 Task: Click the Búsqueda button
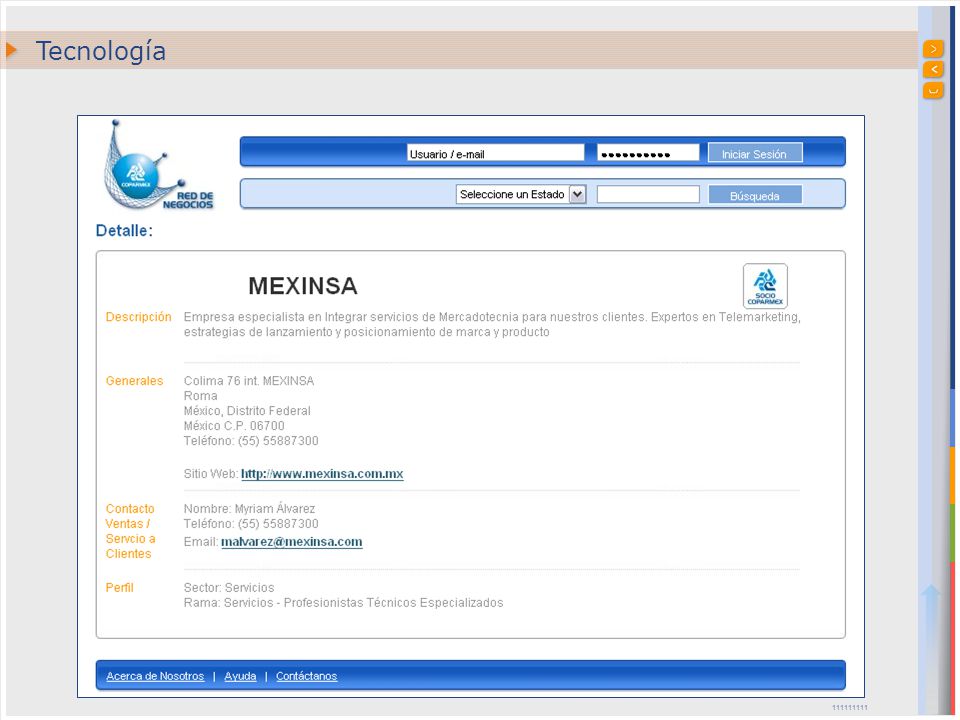click(754, 195)
